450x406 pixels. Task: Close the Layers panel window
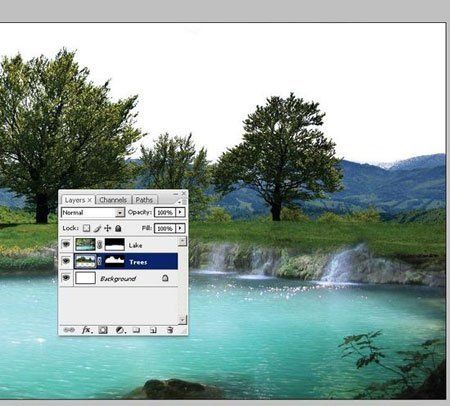tap(184, 193)
